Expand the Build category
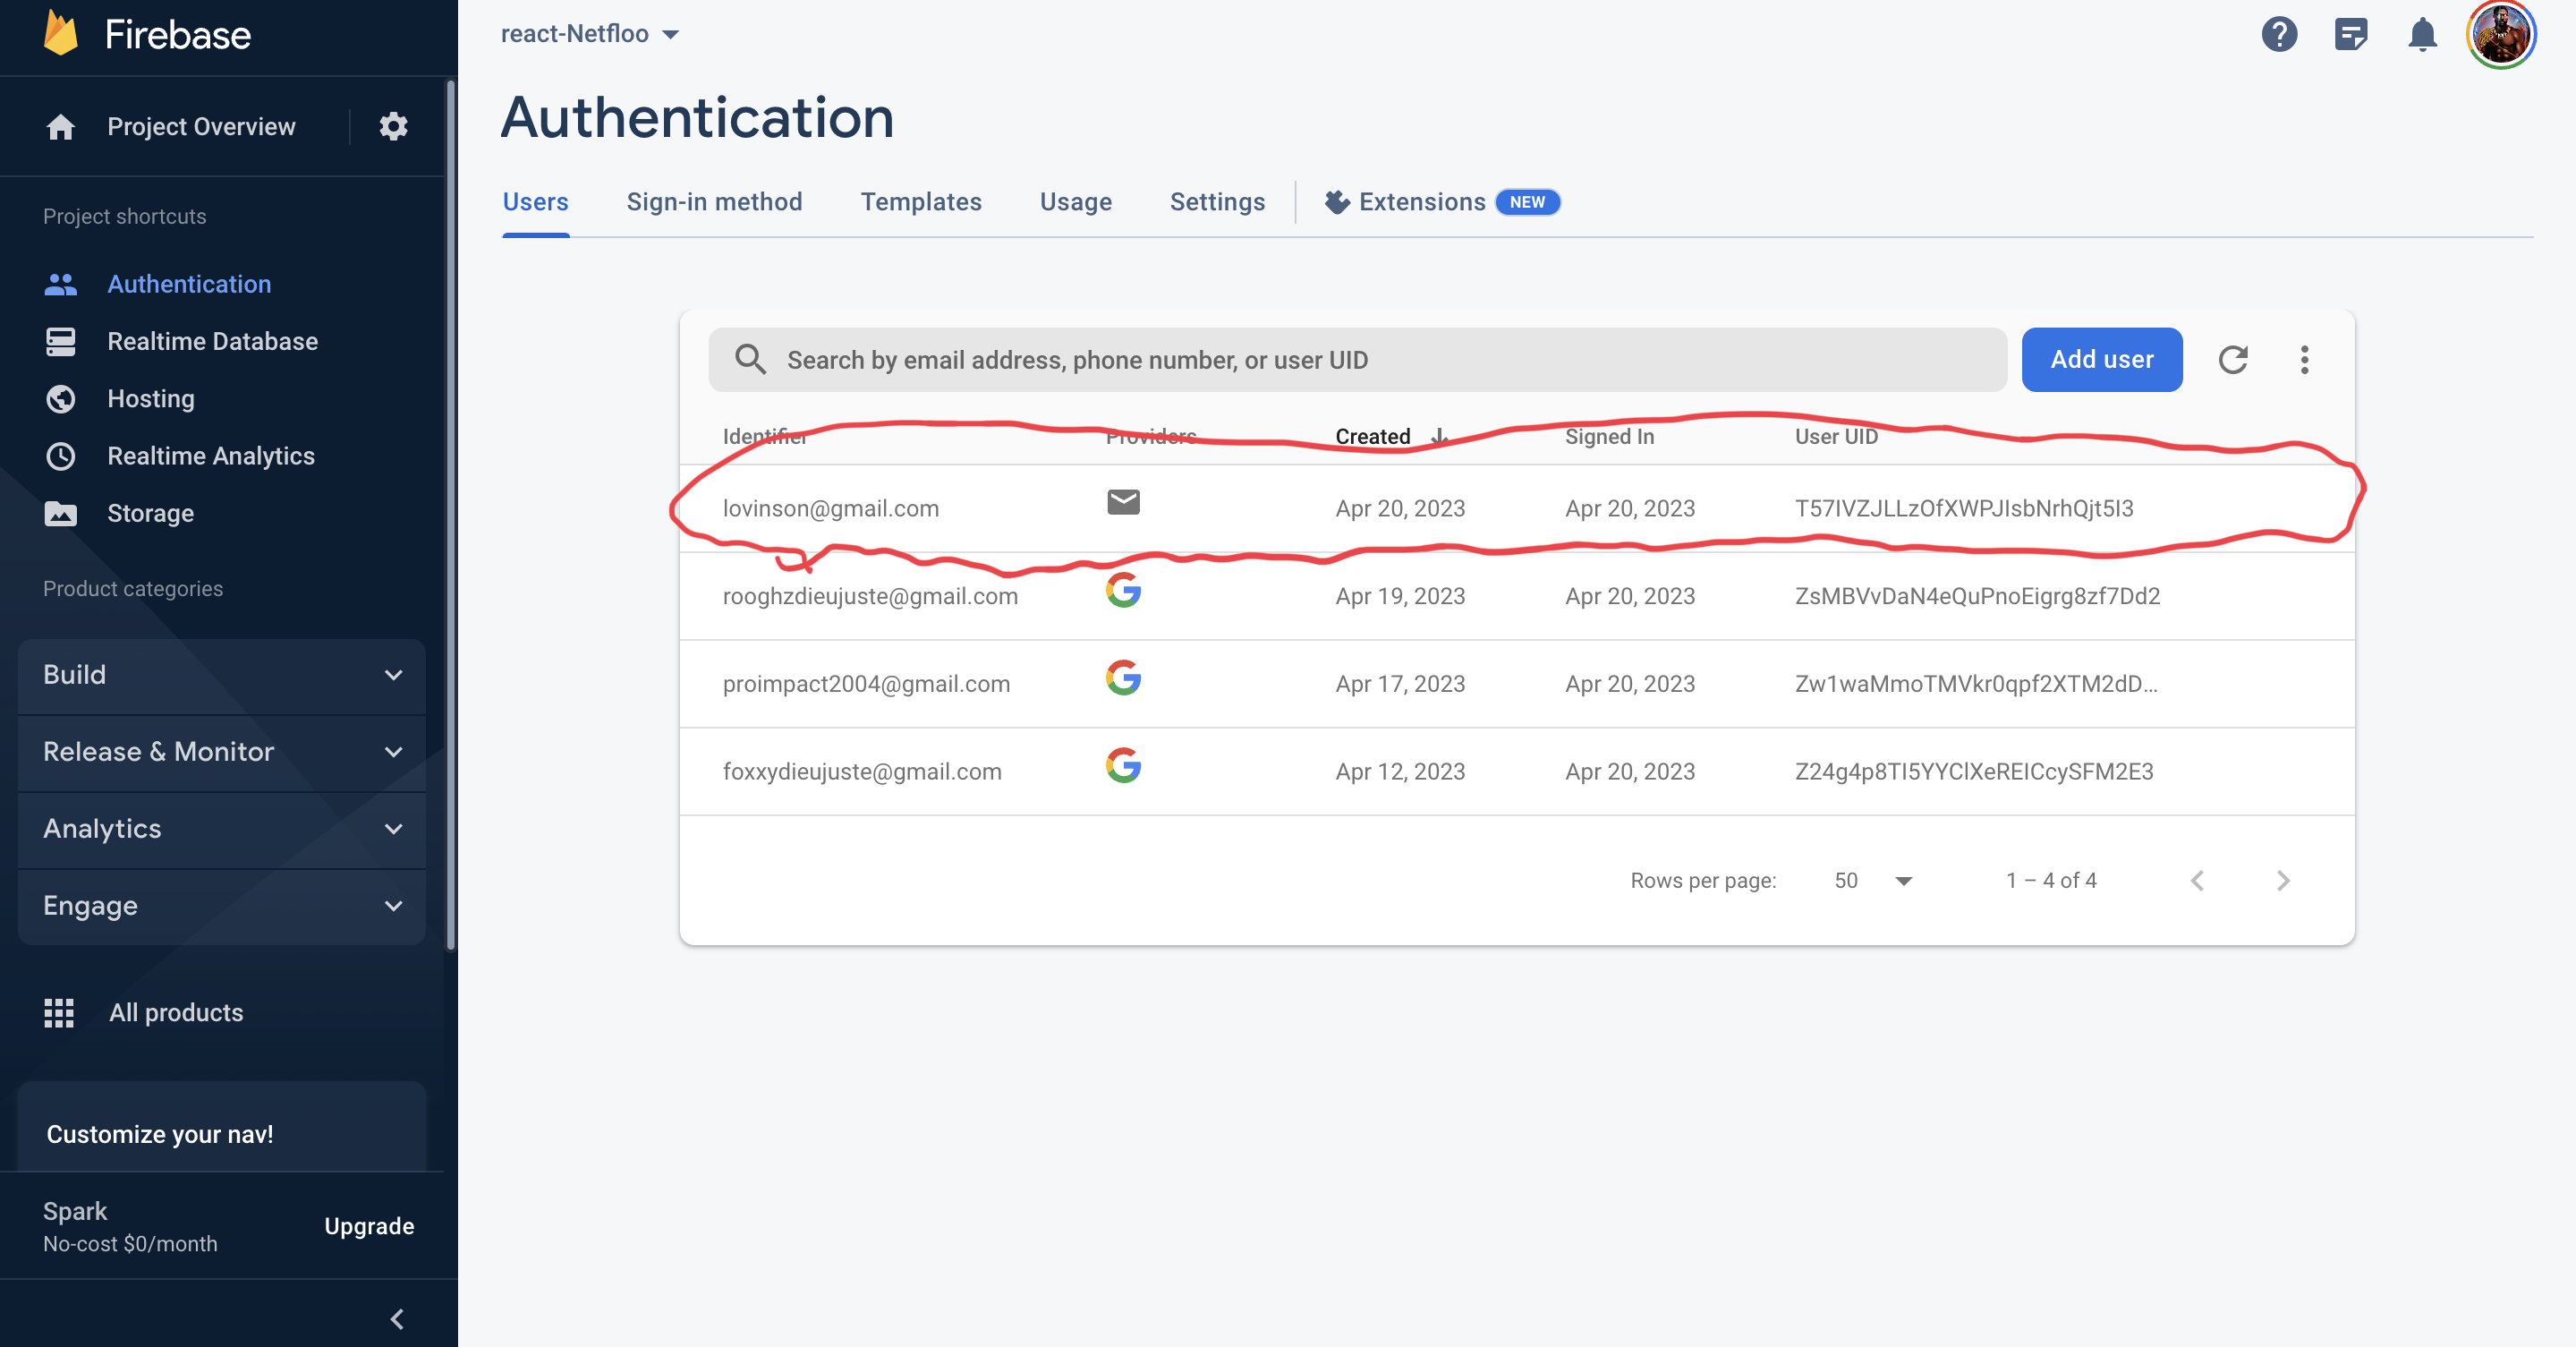2576x1347 pixels. [222, 675]
